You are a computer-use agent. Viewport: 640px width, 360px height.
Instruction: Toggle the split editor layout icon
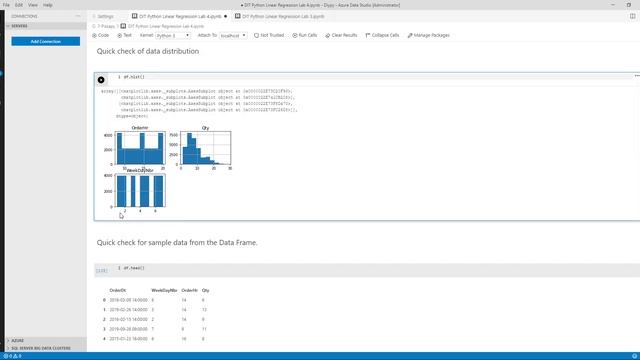632,16
